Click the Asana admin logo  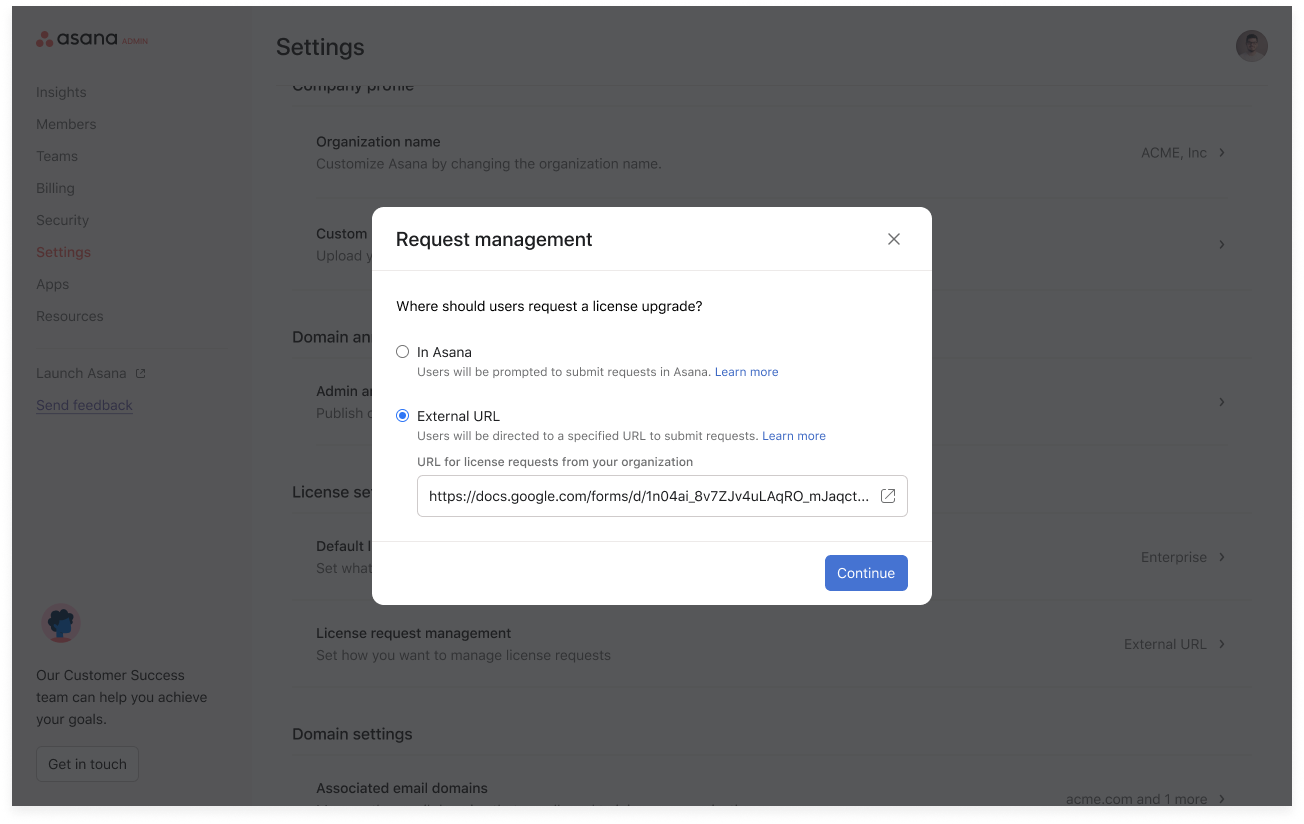click(x=91, y=40)
